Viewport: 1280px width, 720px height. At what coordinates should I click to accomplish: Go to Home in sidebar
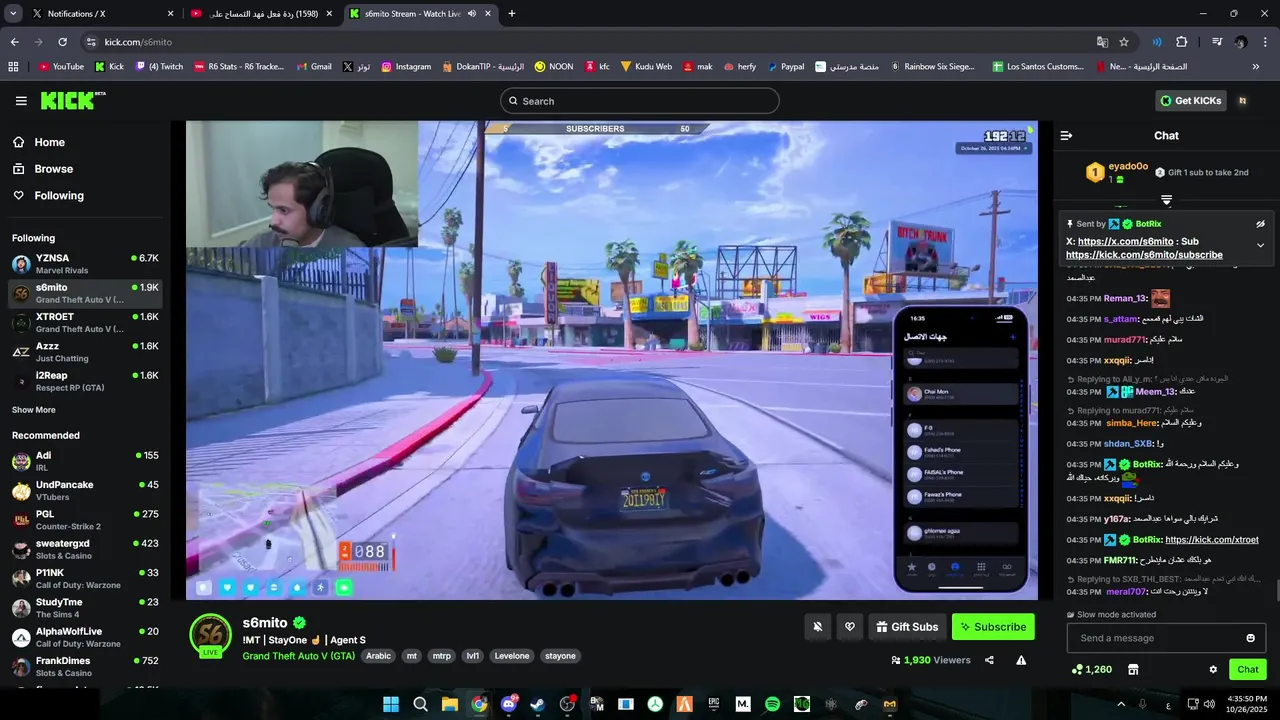(x=49, y=142)
